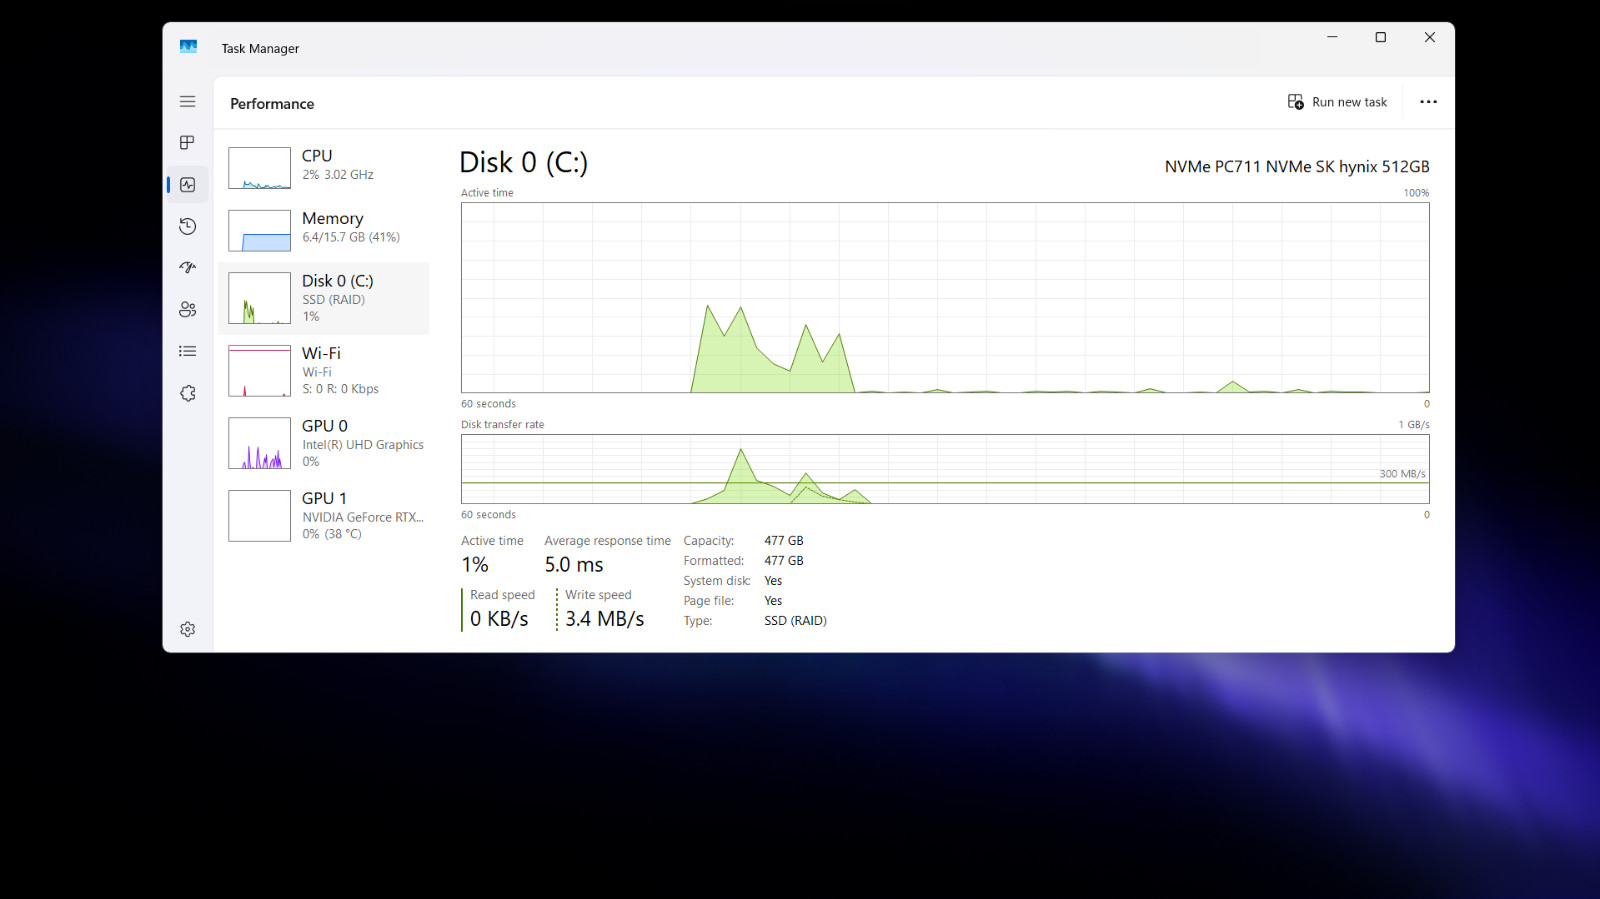This screenshot has width=1600, height=899.
Task: Click the Wi-Fi mini graph thumbnail
Action: pos(259,371)
